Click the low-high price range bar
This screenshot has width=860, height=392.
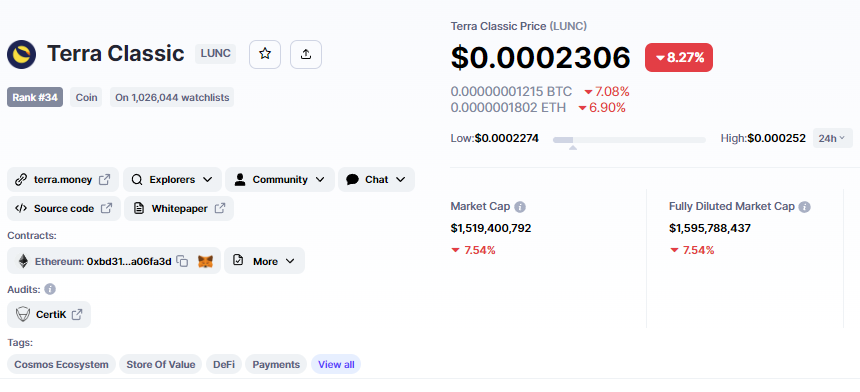[629, 140]
